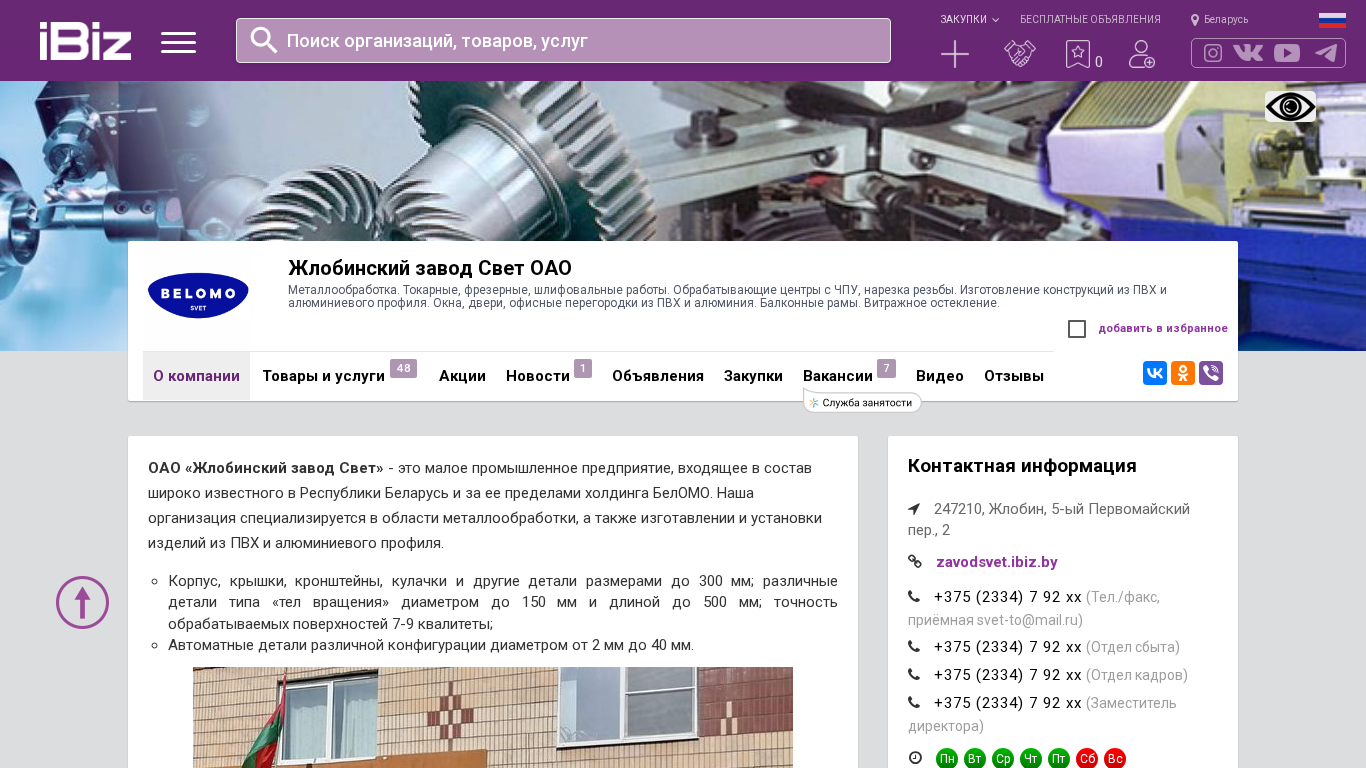Screen dimensions: 1366x768
Task: Open the Отзывы tab
Action: coord(1014,376)
